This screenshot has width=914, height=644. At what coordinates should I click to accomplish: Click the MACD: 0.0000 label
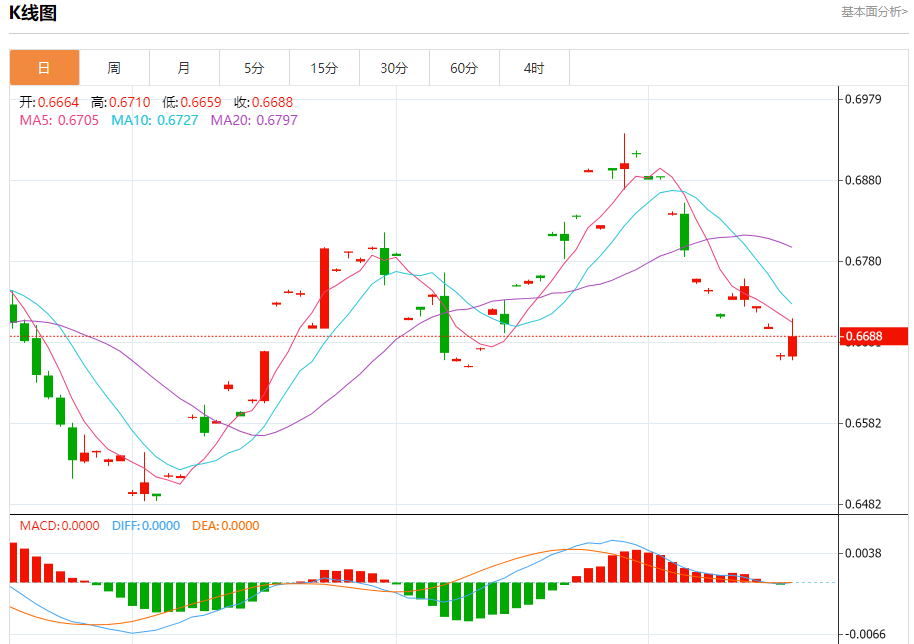click(59, 526)
